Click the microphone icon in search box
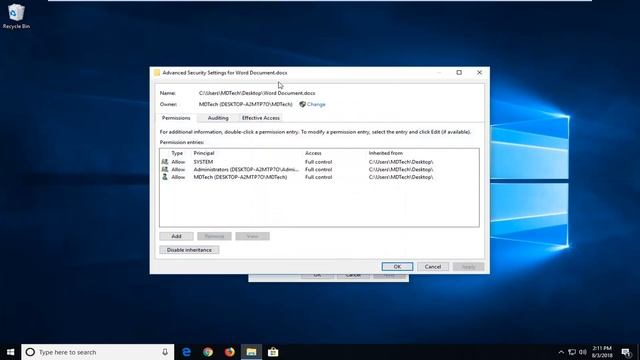Viewport: 640px width, 360px height. tap(165, 352)
